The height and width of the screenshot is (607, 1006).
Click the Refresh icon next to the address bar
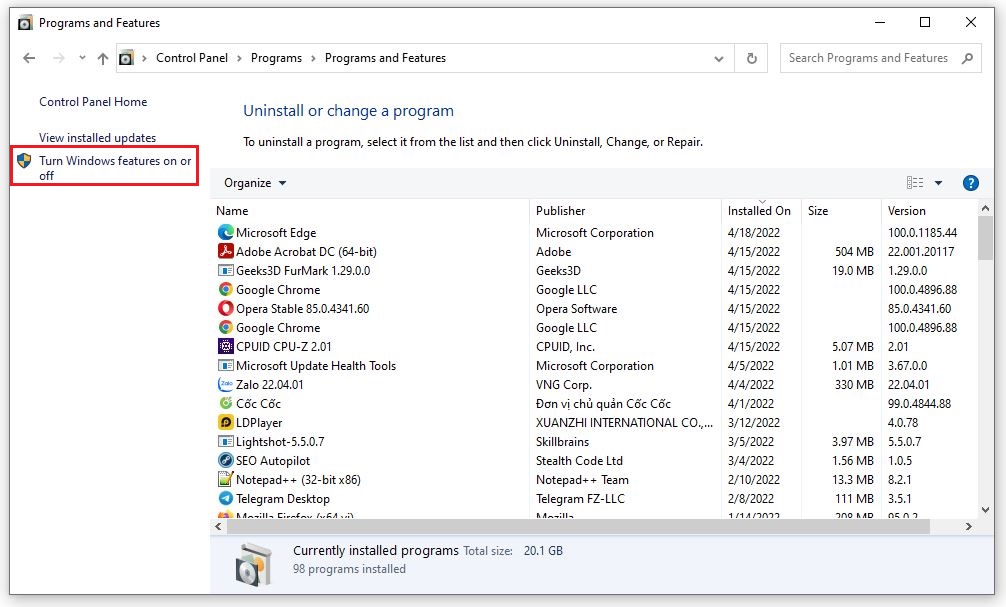(751, 58)
